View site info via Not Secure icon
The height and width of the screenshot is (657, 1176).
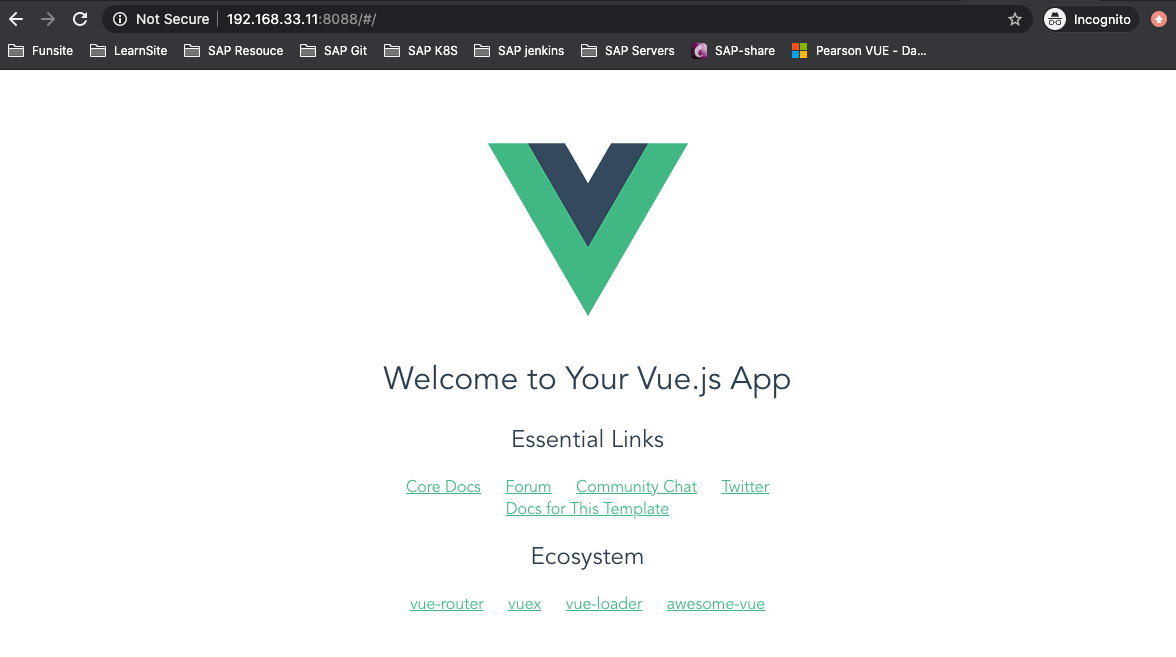pyautogui.click(x=120, y=20)
